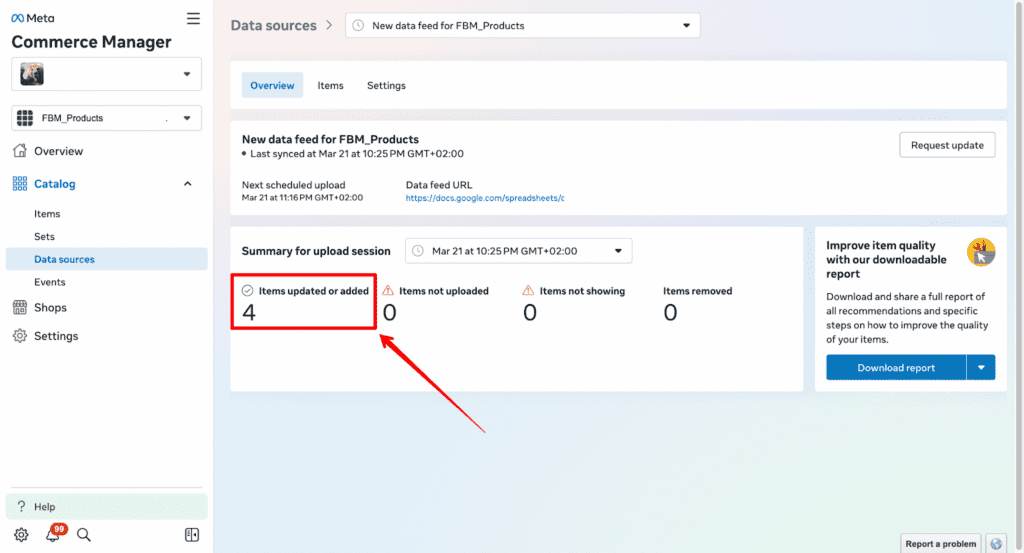
Task: Open the data feed selector dropdown
Action: 522,25
